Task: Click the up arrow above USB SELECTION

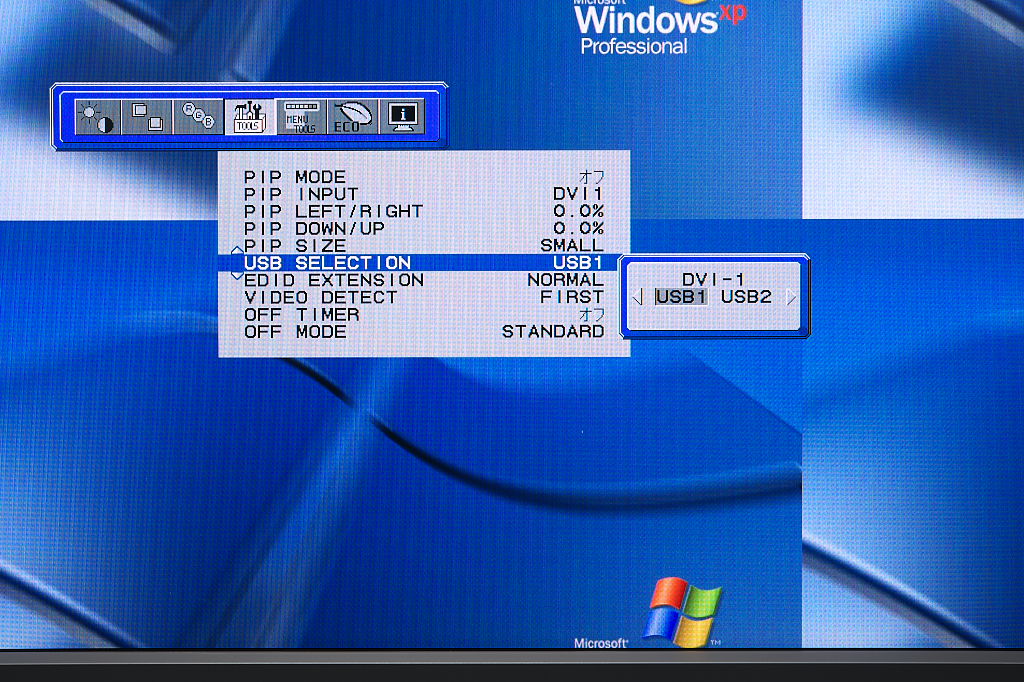Action: (x=237, y=249)
